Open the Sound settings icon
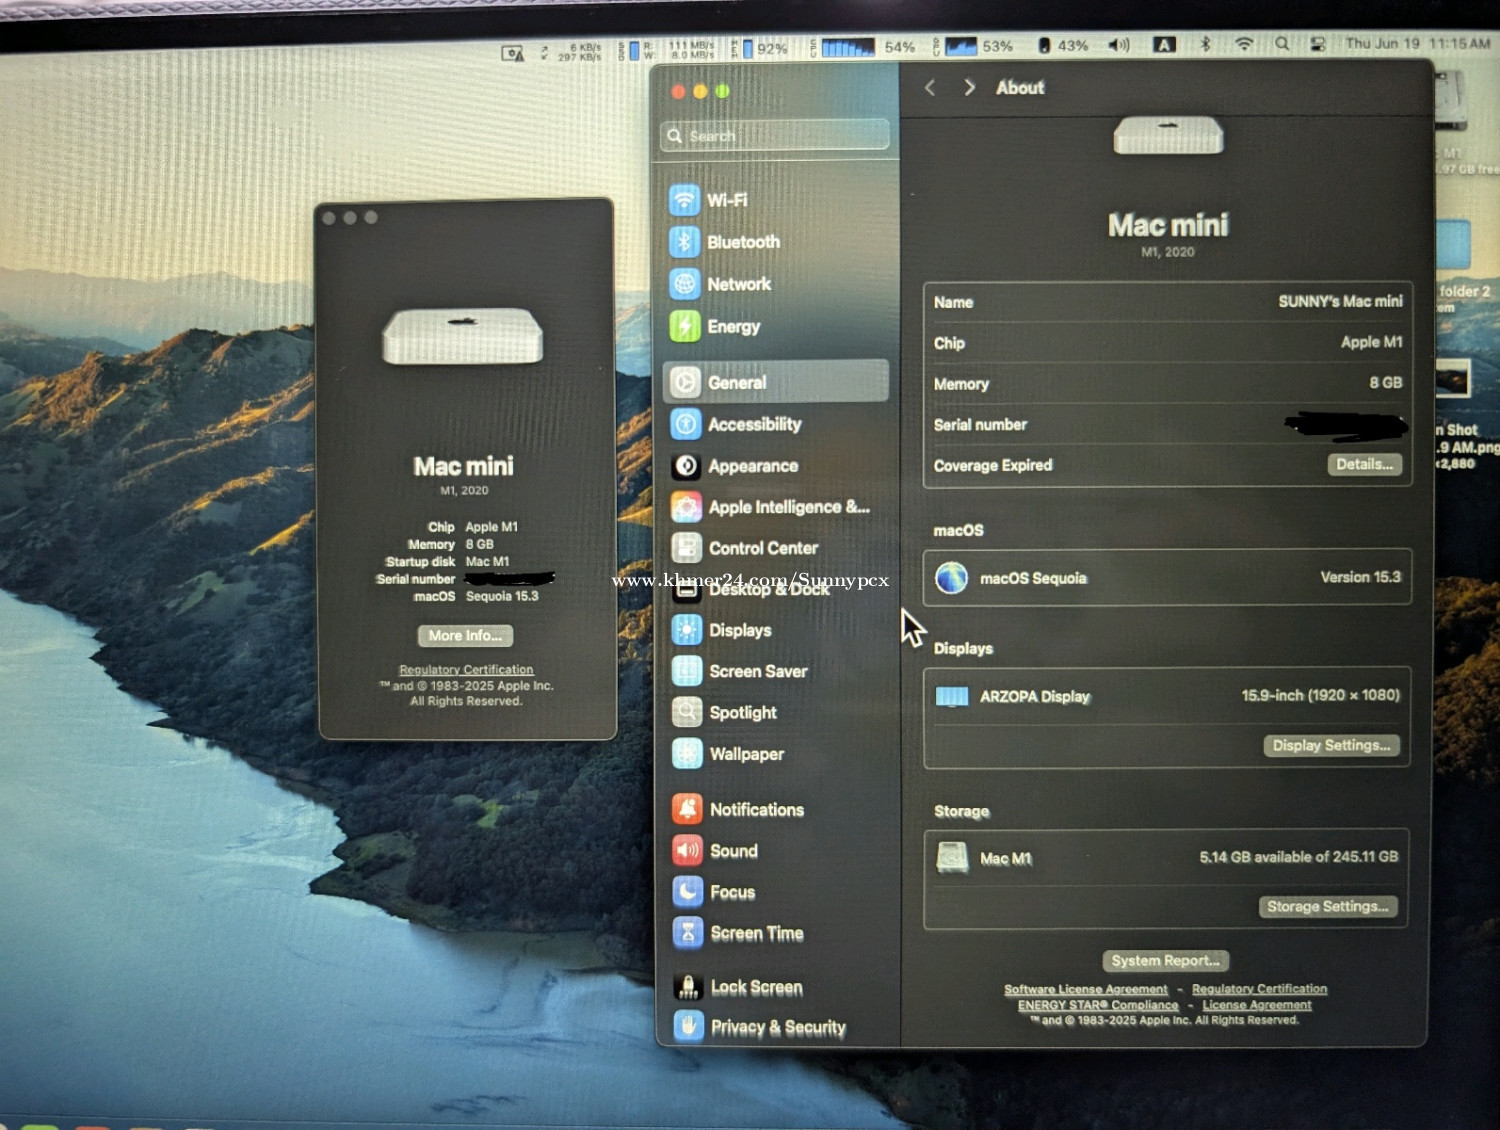 (687, 850)
